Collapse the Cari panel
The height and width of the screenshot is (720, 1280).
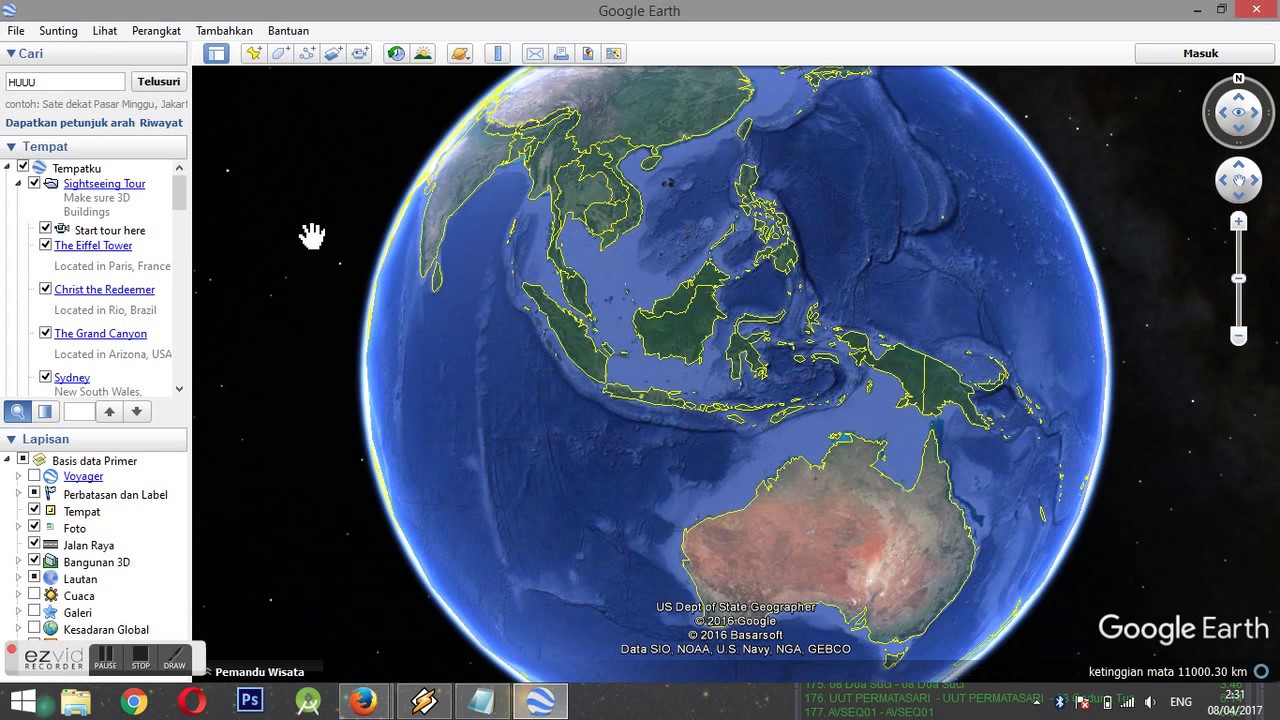11,54
